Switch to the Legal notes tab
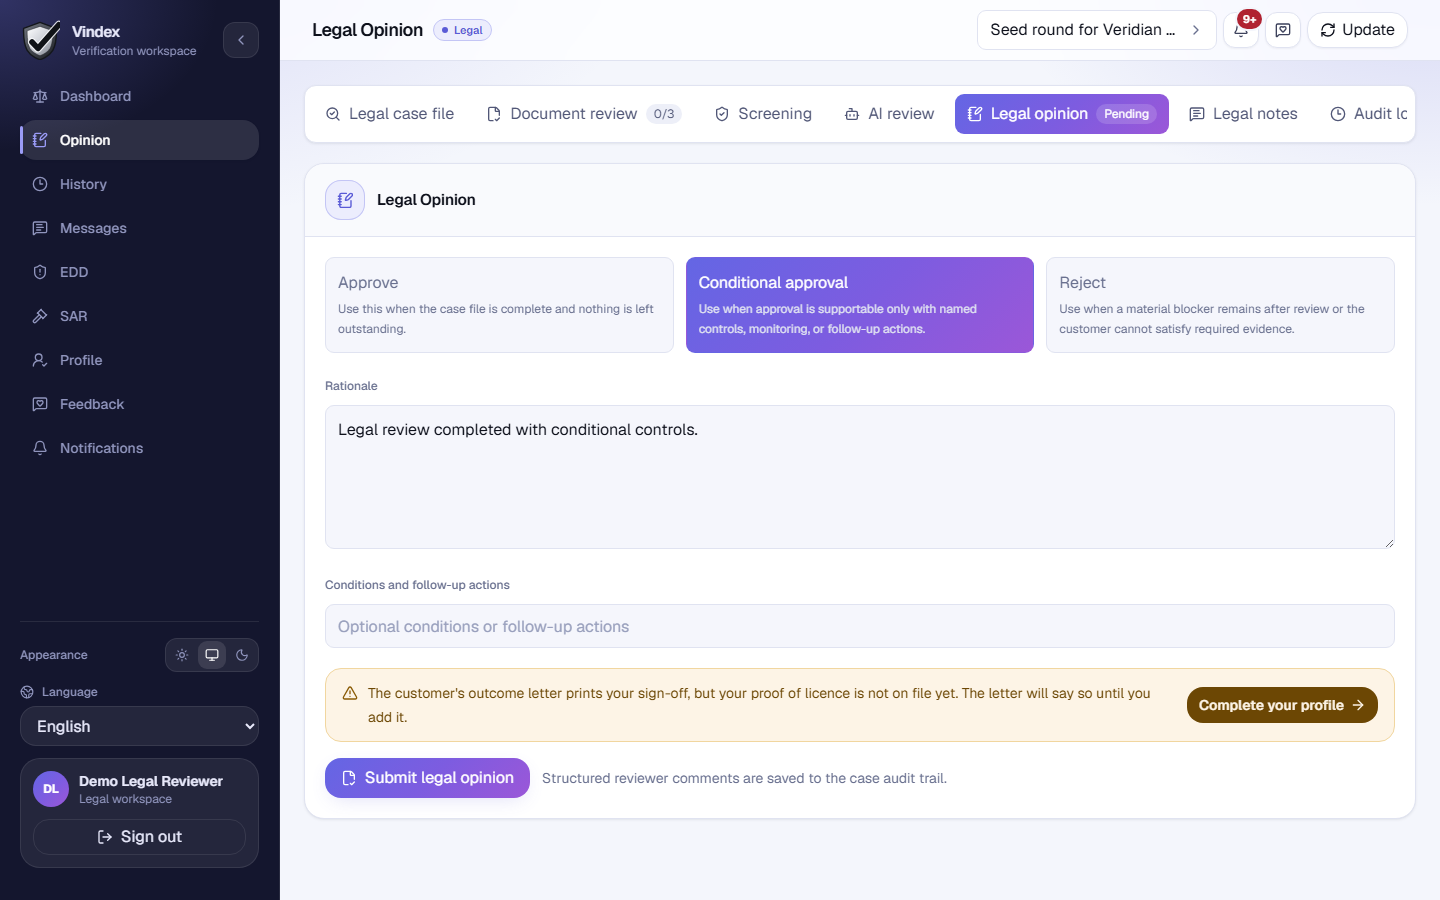 (1243, 114)
